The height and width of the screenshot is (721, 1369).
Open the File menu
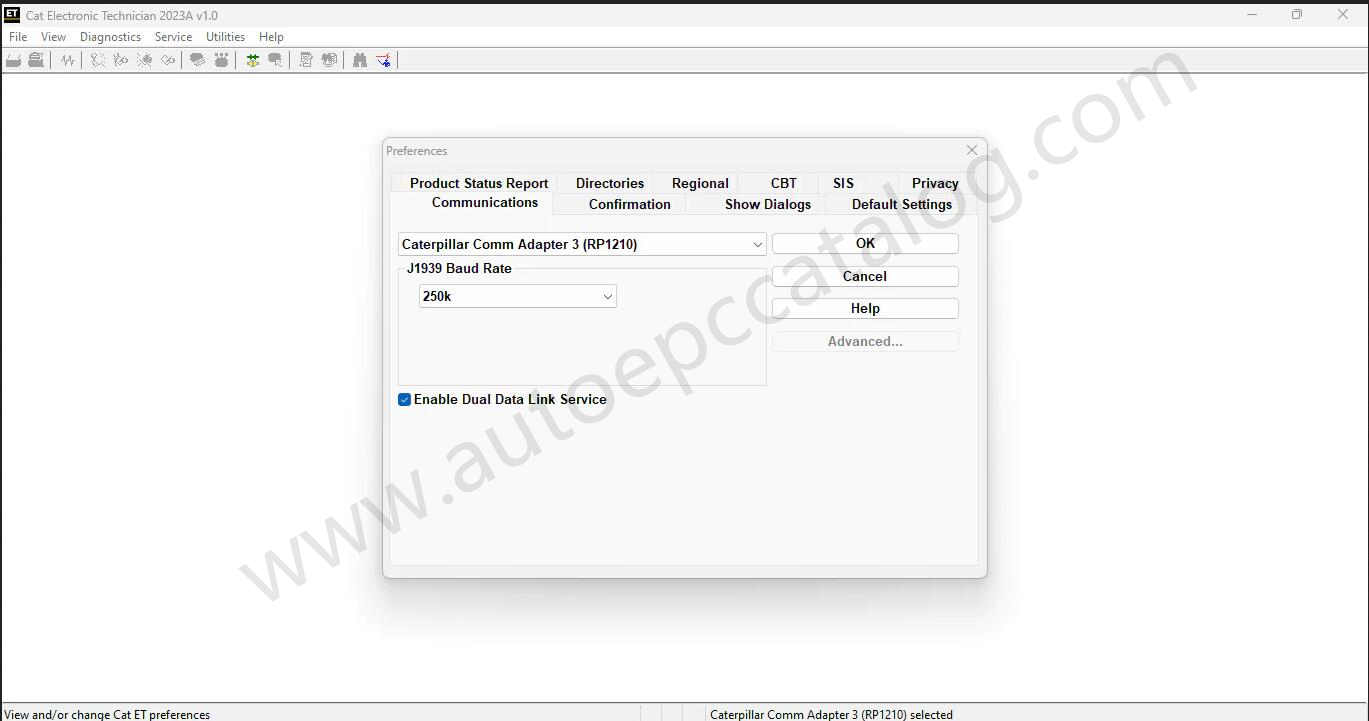[18, 37]
